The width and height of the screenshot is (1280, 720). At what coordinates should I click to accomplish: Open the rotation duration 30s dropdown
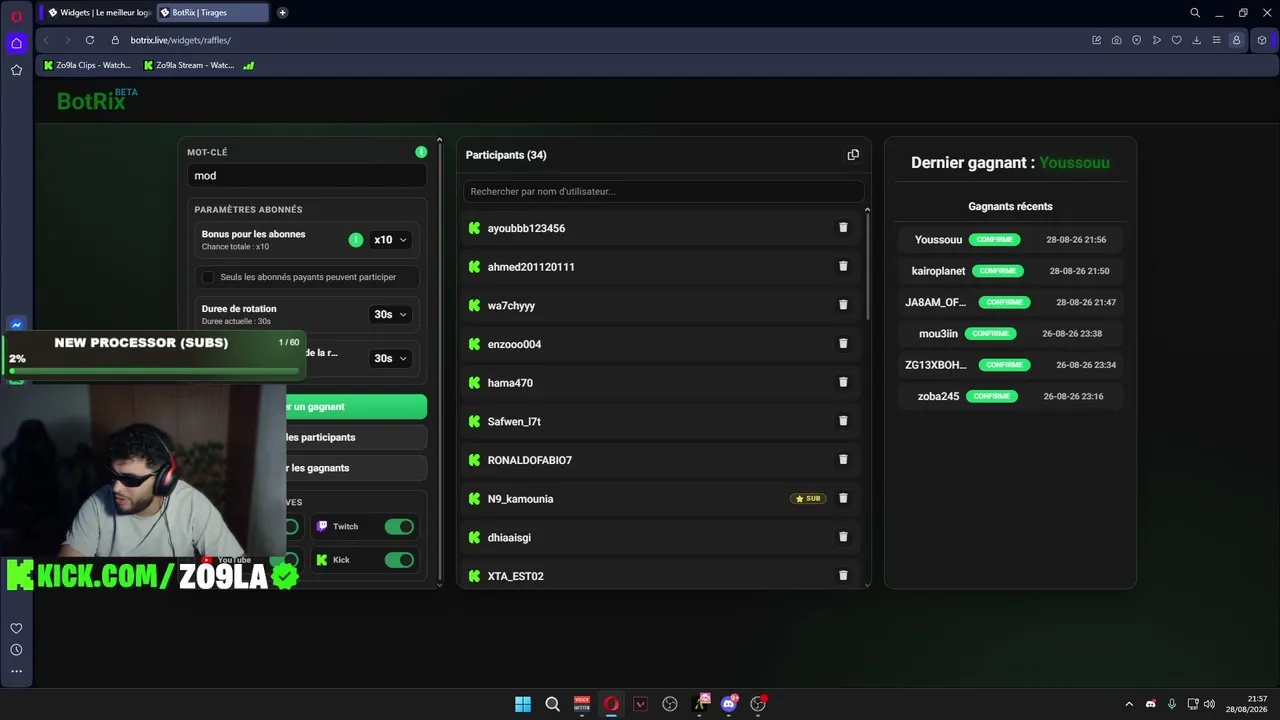[390, 314]
